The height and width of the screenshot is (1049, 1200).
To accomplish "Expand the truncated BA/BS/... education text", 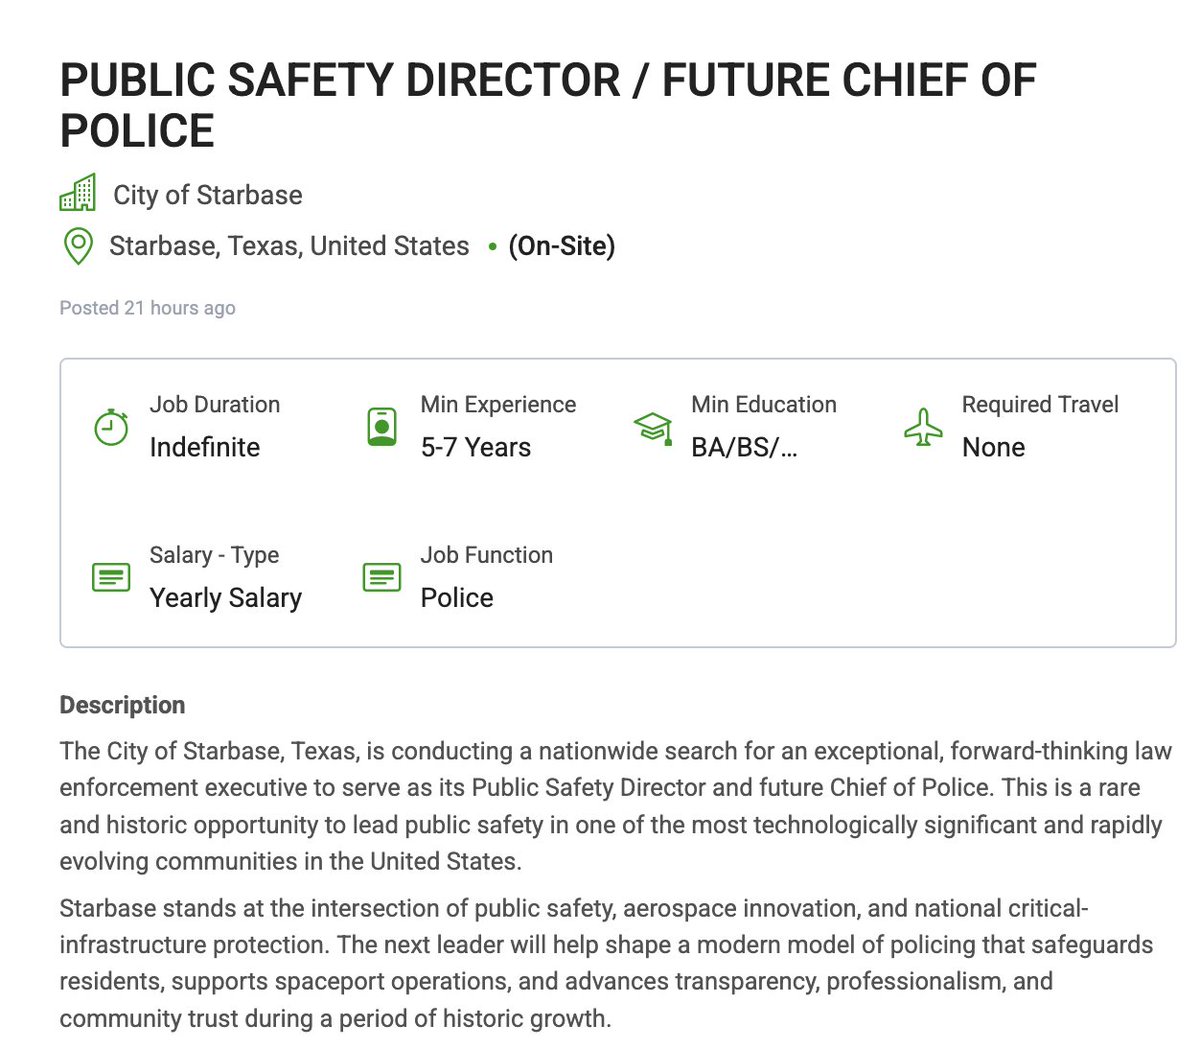I will (746, 447).
